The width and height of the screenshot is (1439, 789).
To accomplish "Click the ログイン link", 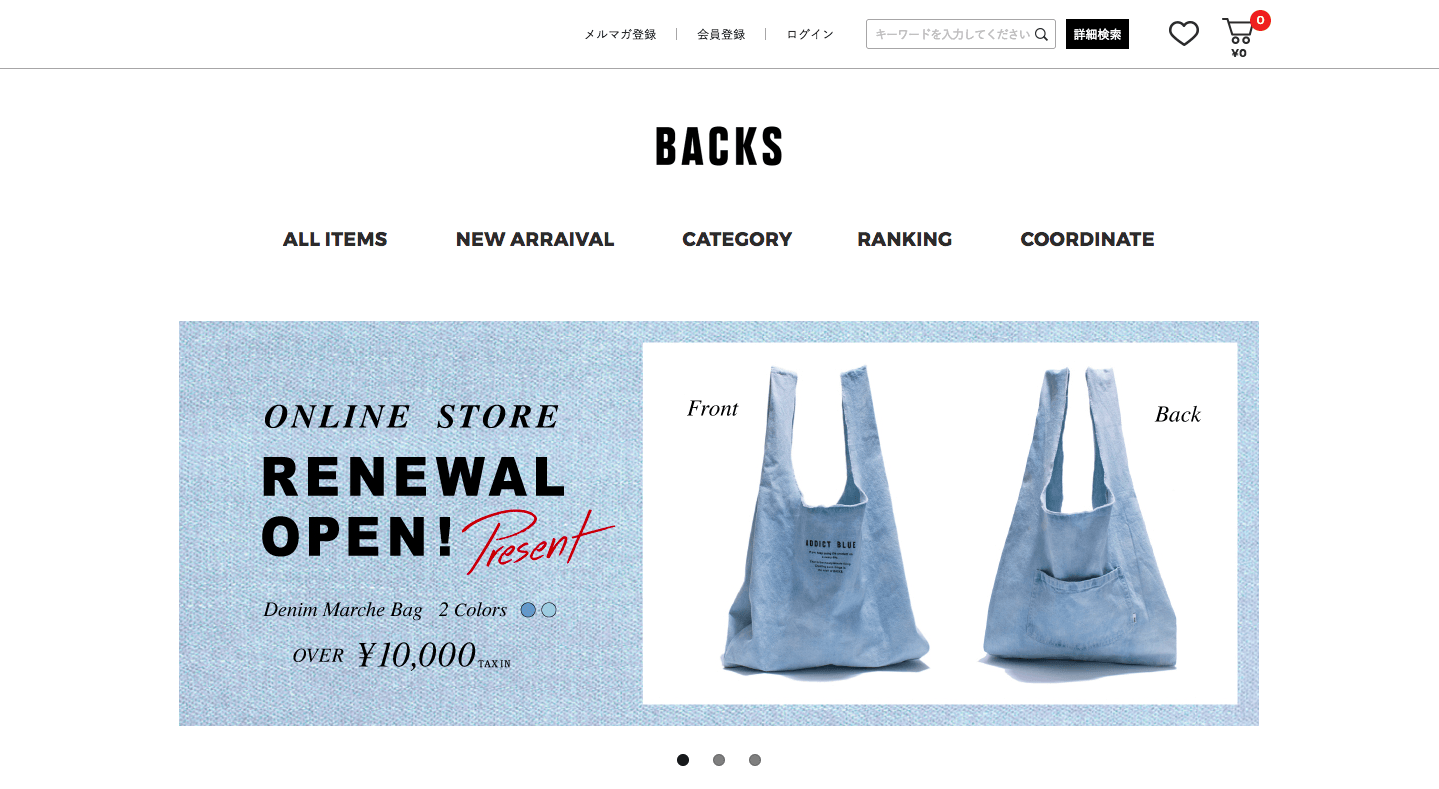I will [810, 34].
